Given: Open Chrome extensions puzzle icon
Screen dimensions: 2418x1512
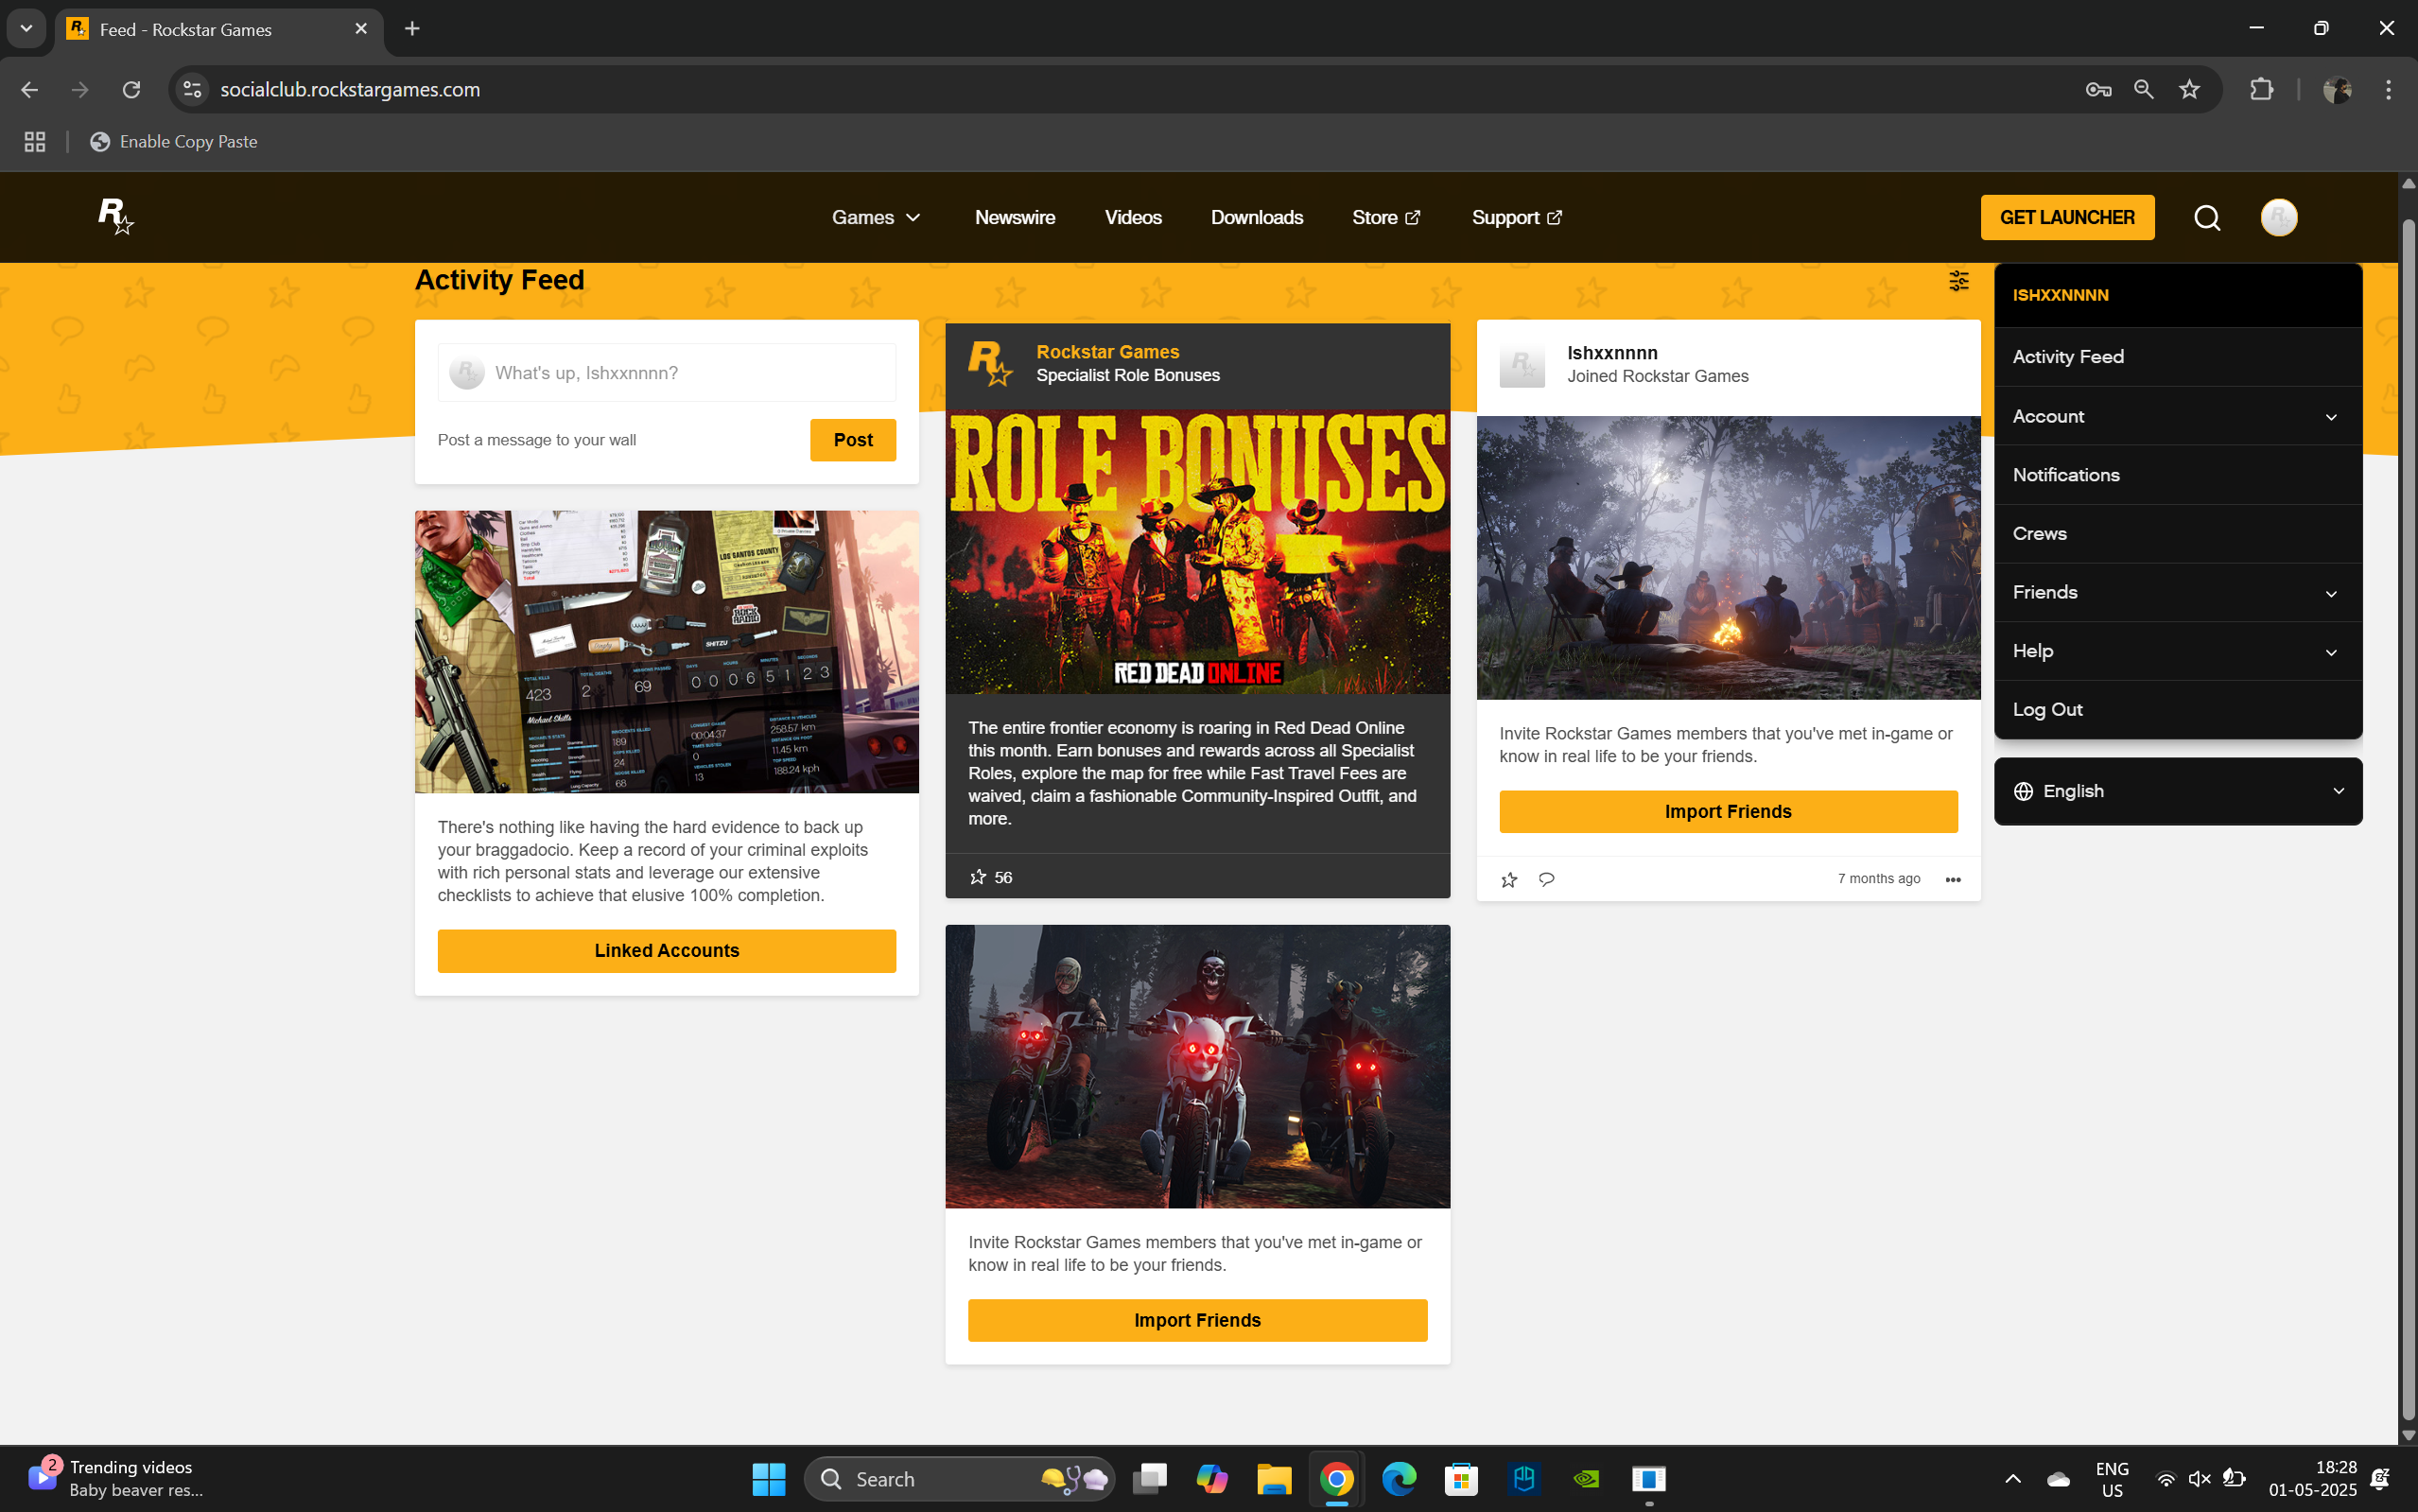Looking at the screenshot, I should point(2260,89).
